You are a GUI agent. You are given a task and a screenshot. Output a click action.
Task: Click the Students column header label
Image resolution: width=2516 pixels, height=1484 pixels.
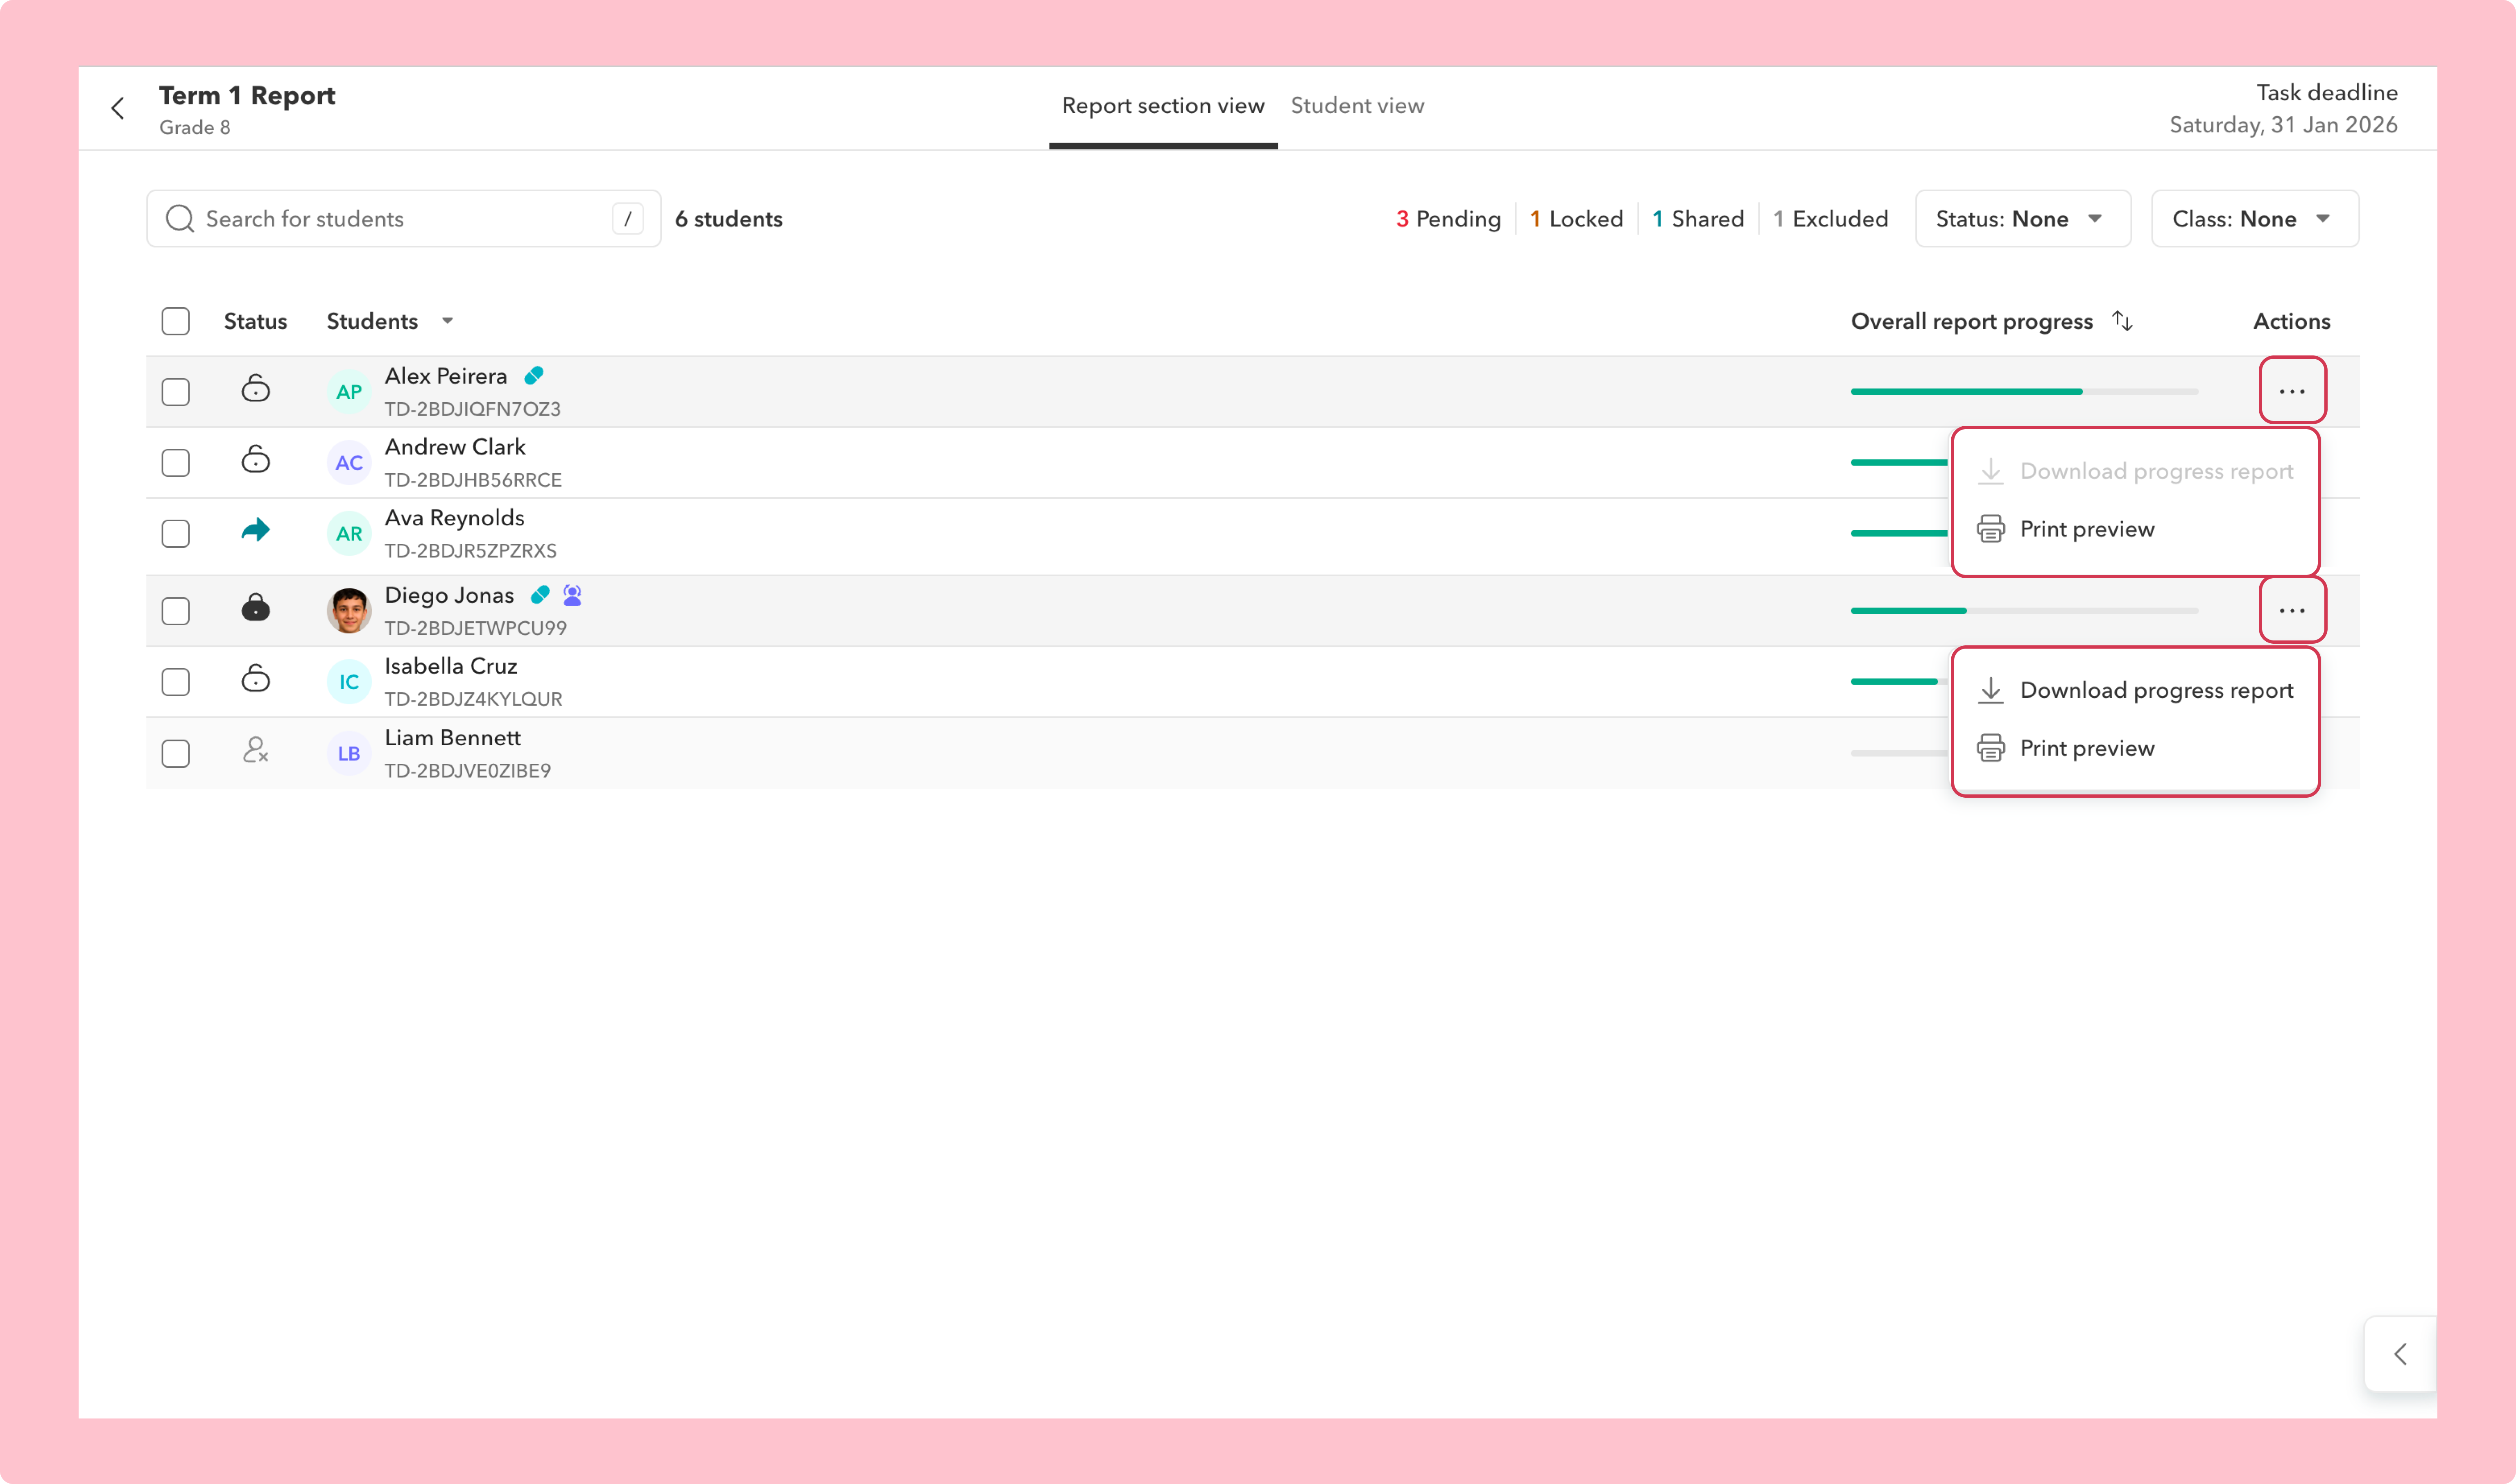(372, 321)
